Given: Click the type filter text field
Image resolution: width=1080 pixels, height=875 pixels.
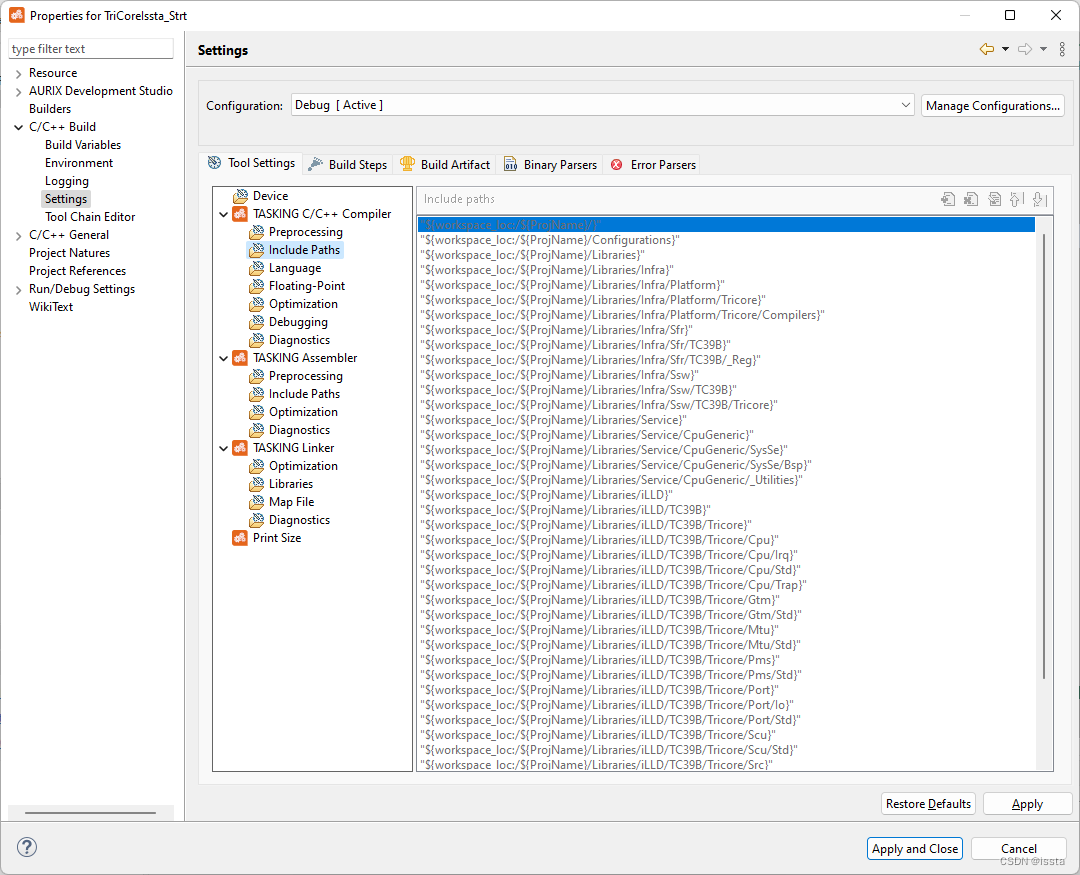Looking at the screenshot, I should coord(90,48).
